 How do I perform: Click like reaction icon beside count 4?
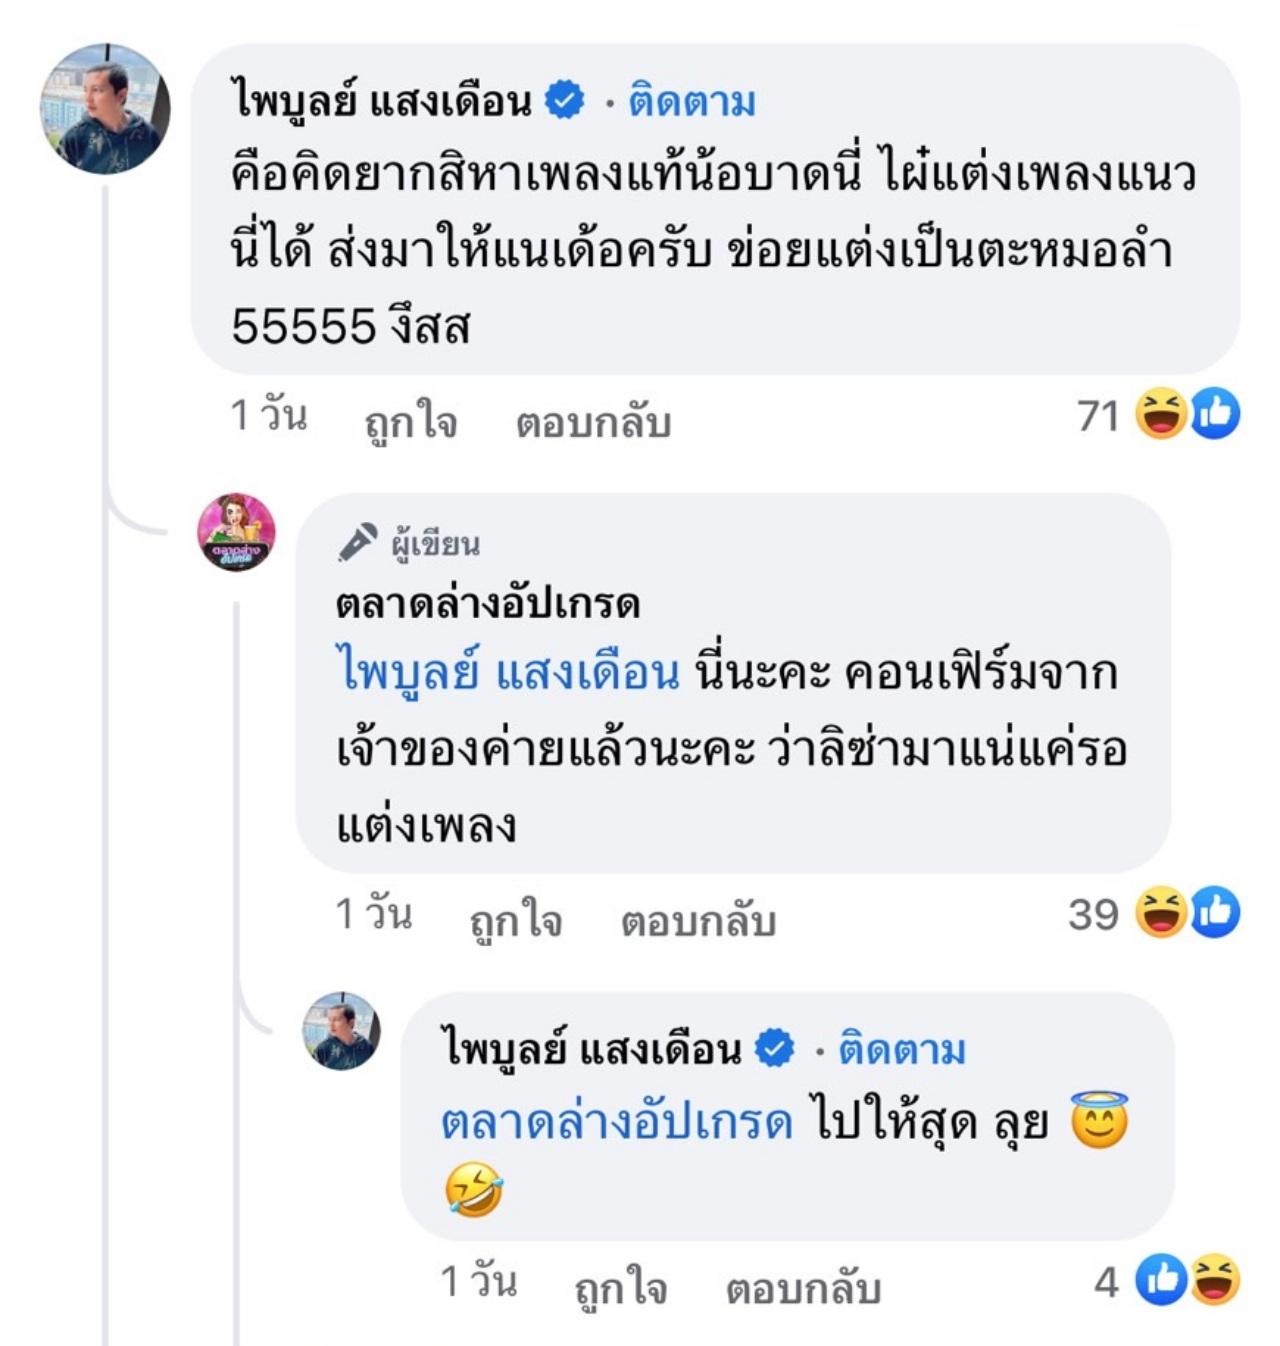tap(1162, 1280)
